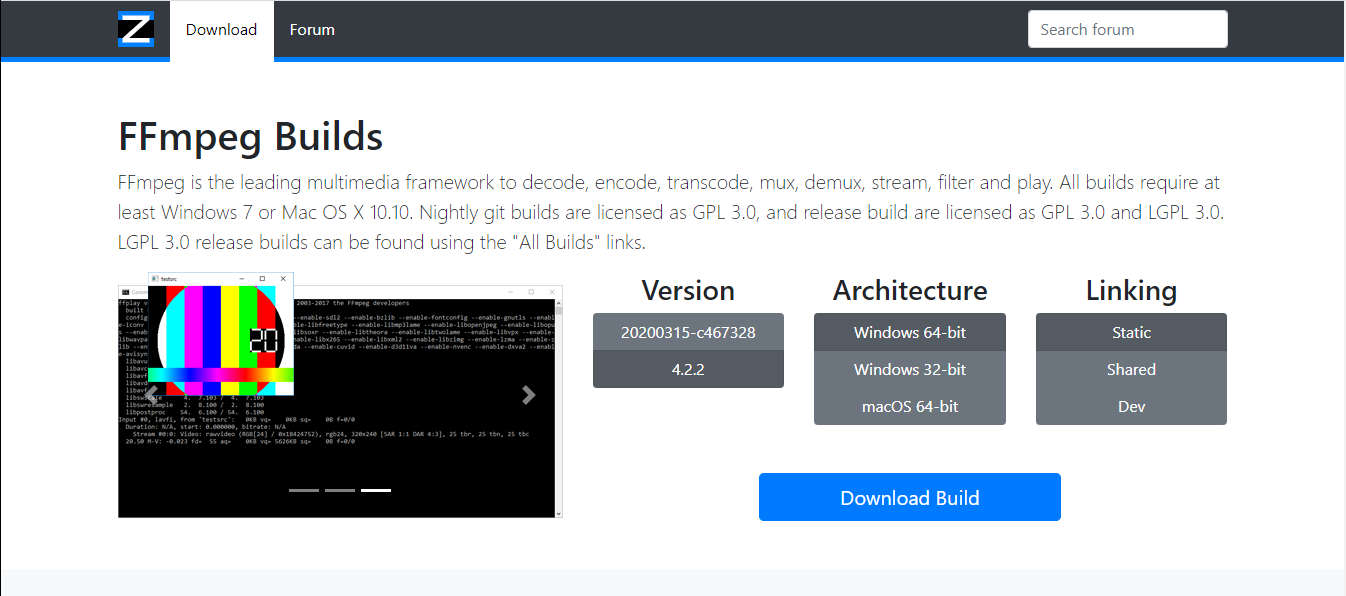This screenshot has height=596, width=1346.
Task: Click the Linking column heading
Action: pyautogui.click(x=1131, y=290)
